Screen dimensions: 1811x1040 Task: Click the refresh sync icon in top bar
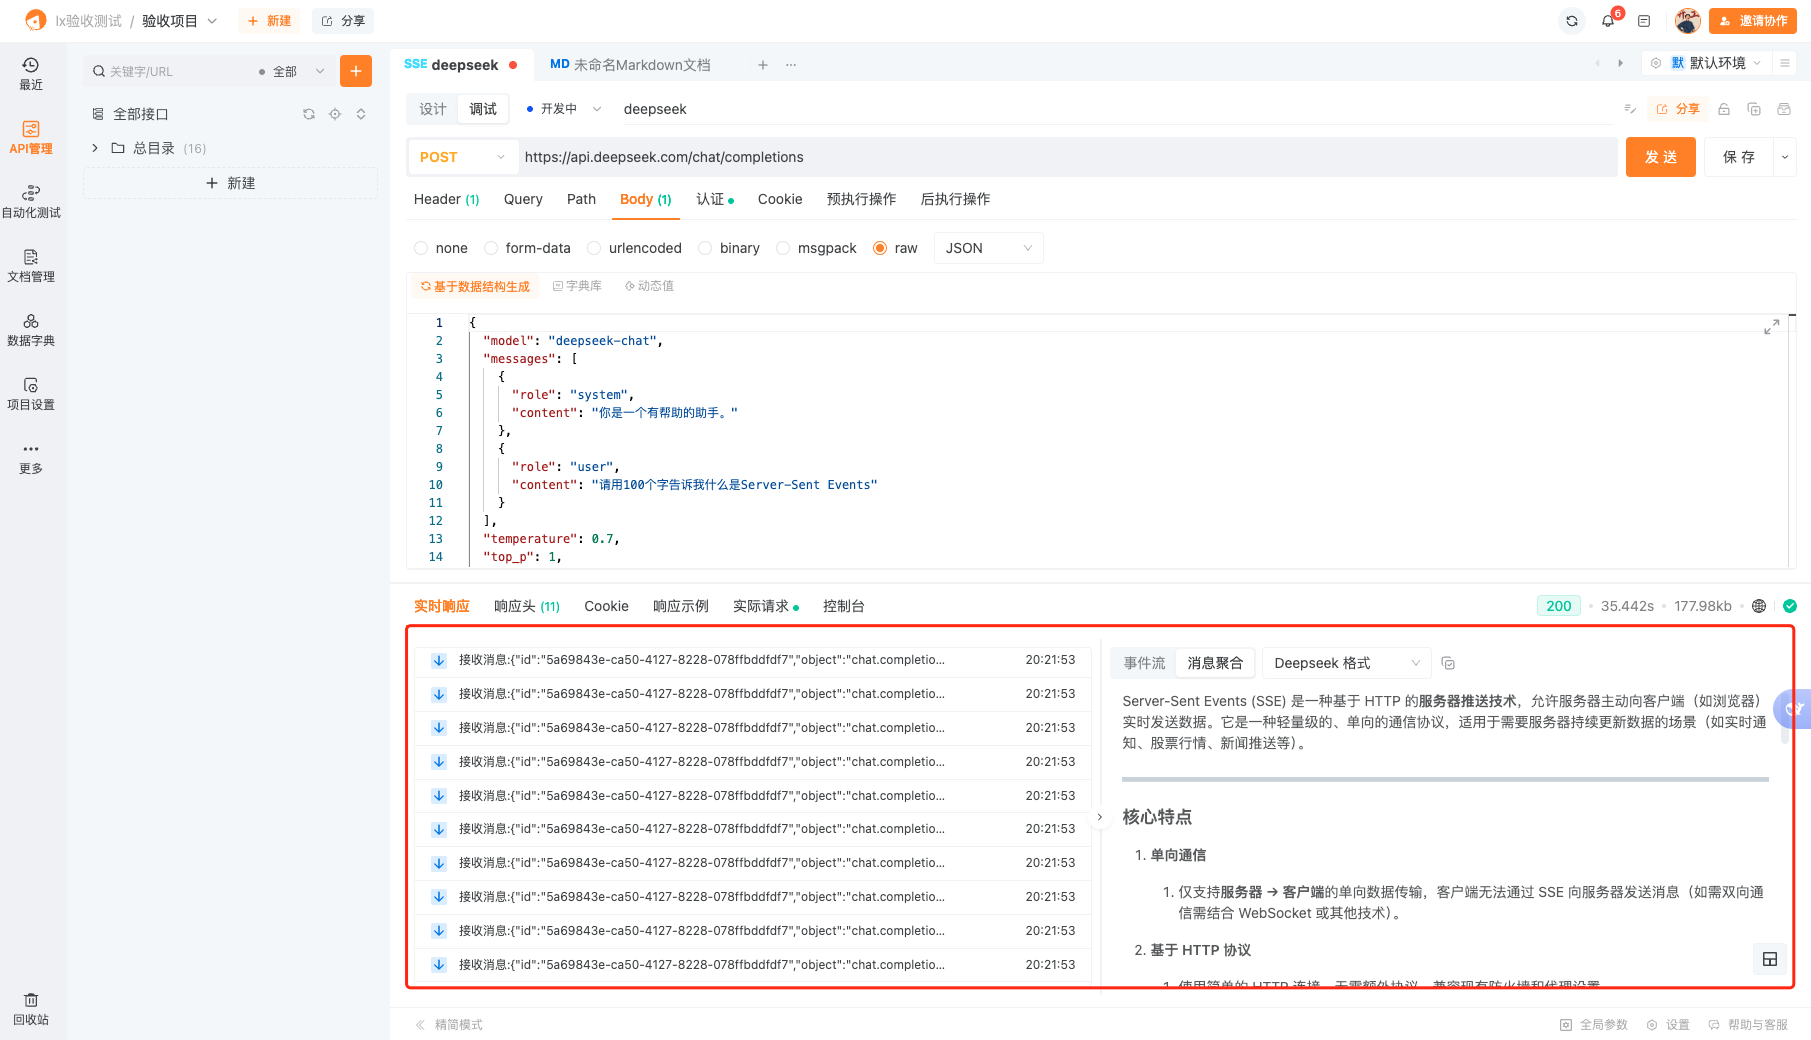(1572, 21)
